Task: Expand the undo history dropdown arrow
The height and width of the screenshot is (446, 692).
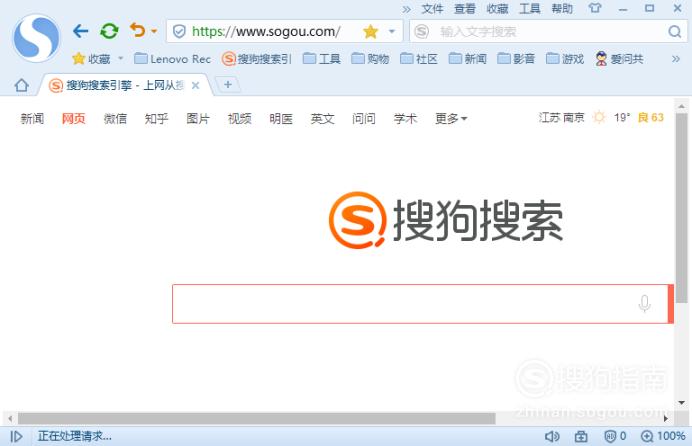Action: [154, 31]
